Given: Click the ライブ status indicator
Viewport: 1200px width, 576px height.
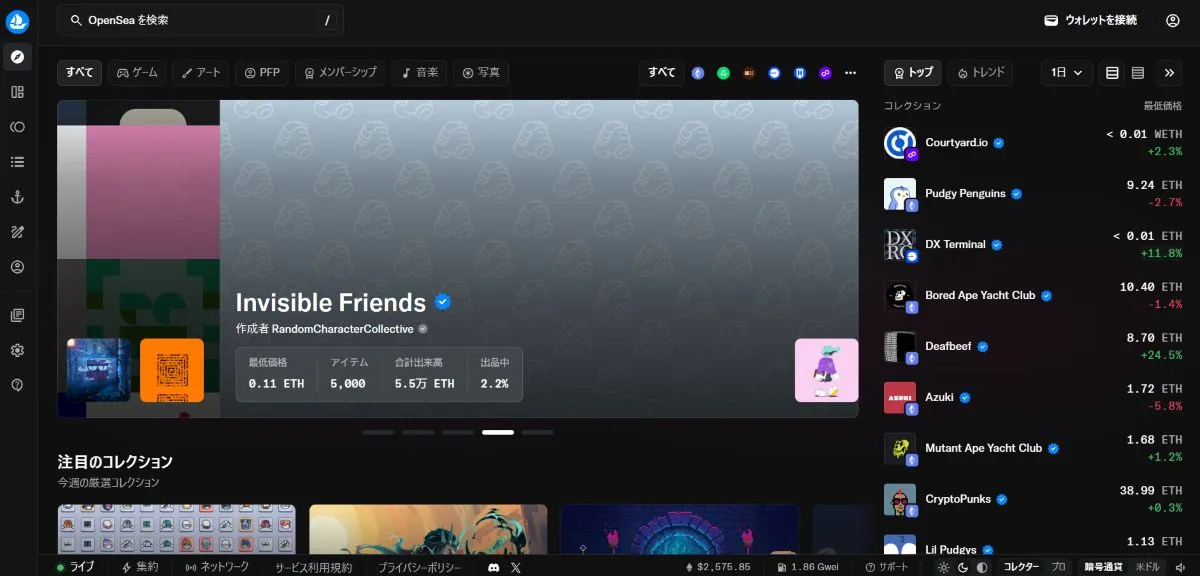Looking at the screenshot, I should 76,567.
